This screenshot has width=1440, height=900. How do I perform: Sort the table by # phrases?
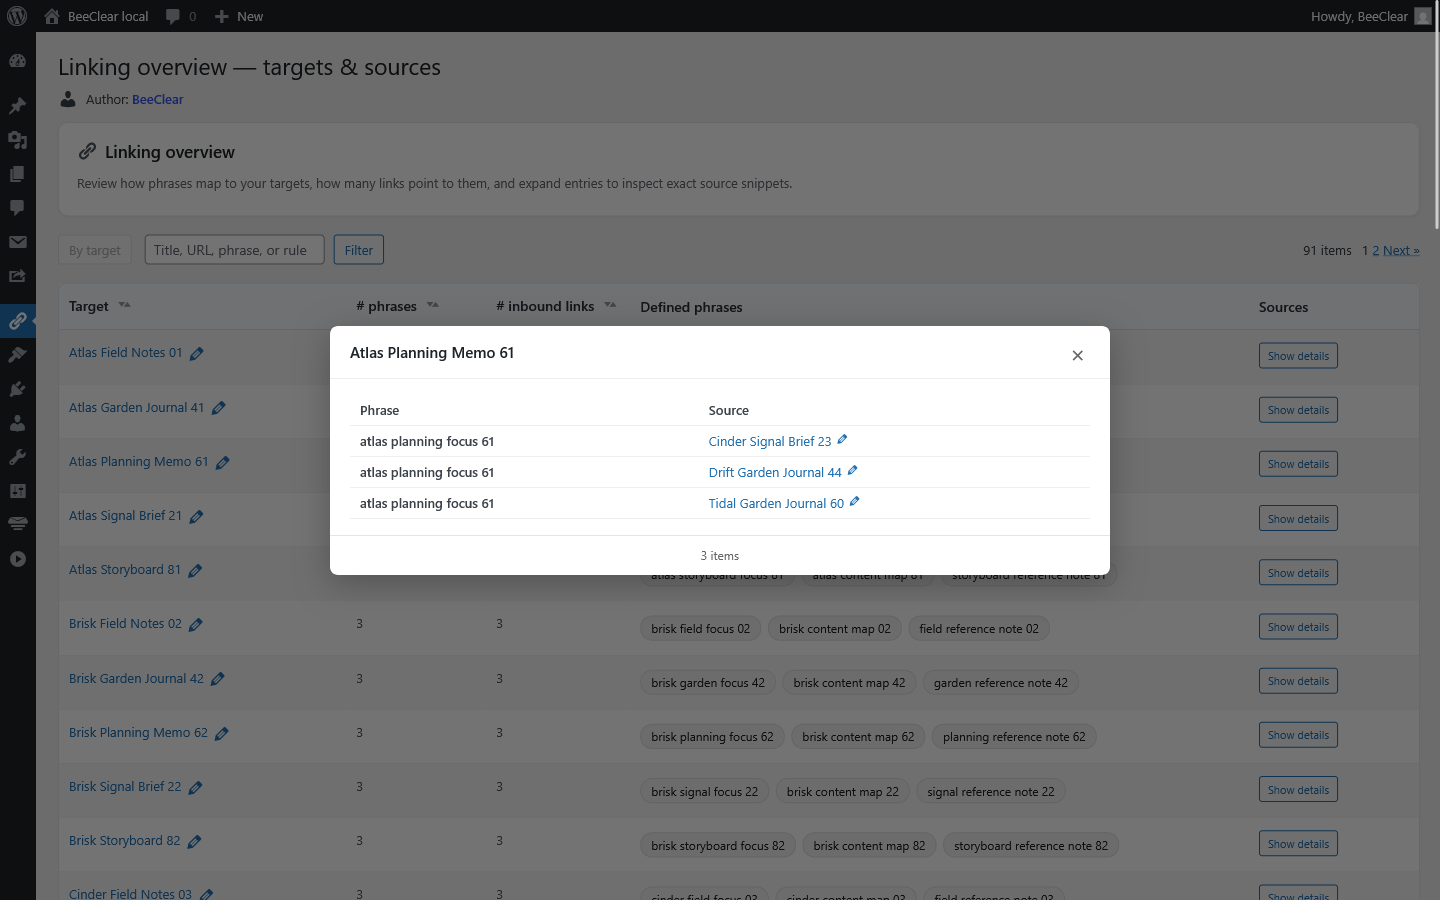pyautogui.click(x=433, y=304)
